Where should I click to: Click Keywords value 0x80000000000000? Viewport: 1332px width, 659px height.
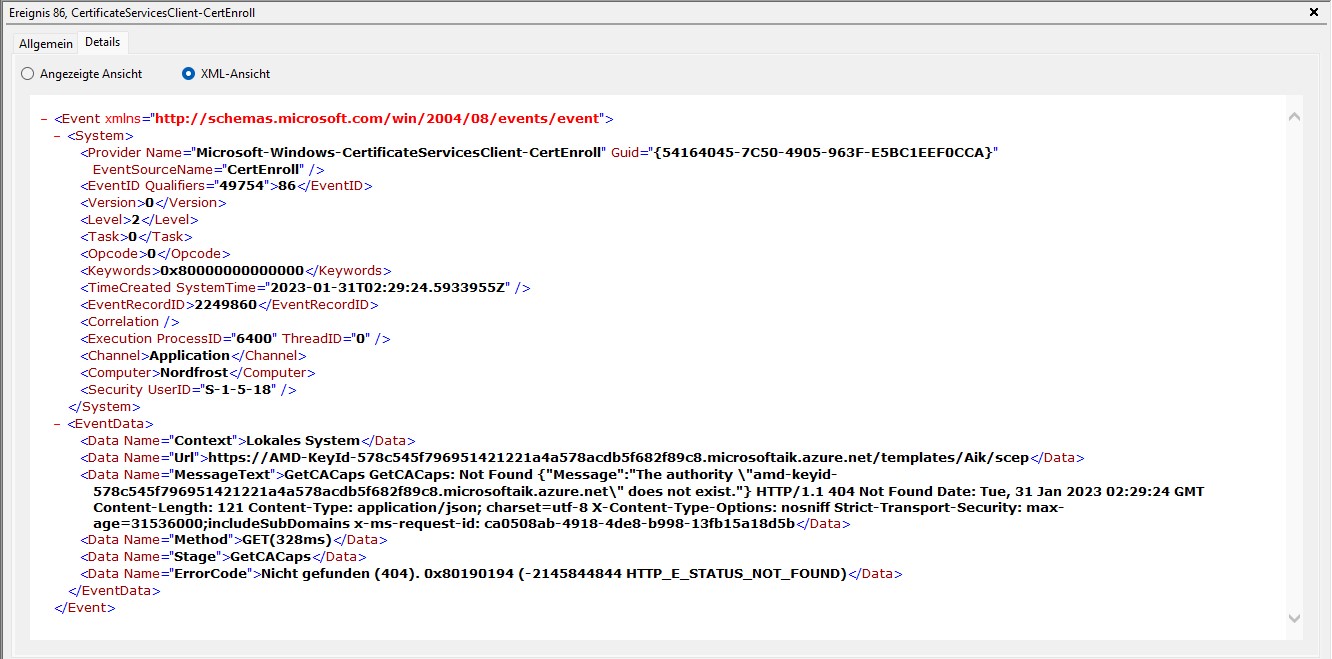(232, 271)
